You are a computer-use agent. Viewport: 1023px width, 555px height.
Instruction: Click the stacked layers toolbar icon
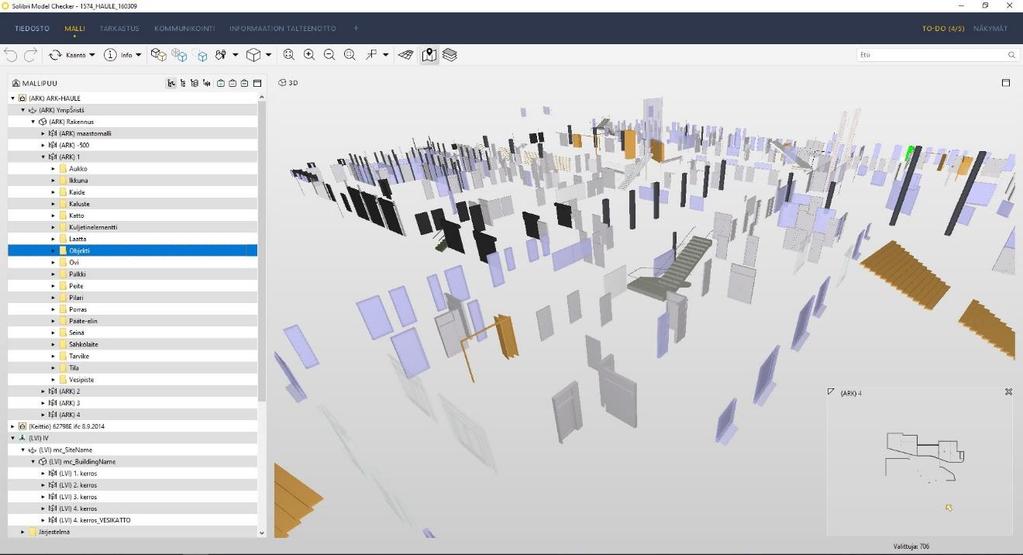pyautogui.click(x=450, y=55)
